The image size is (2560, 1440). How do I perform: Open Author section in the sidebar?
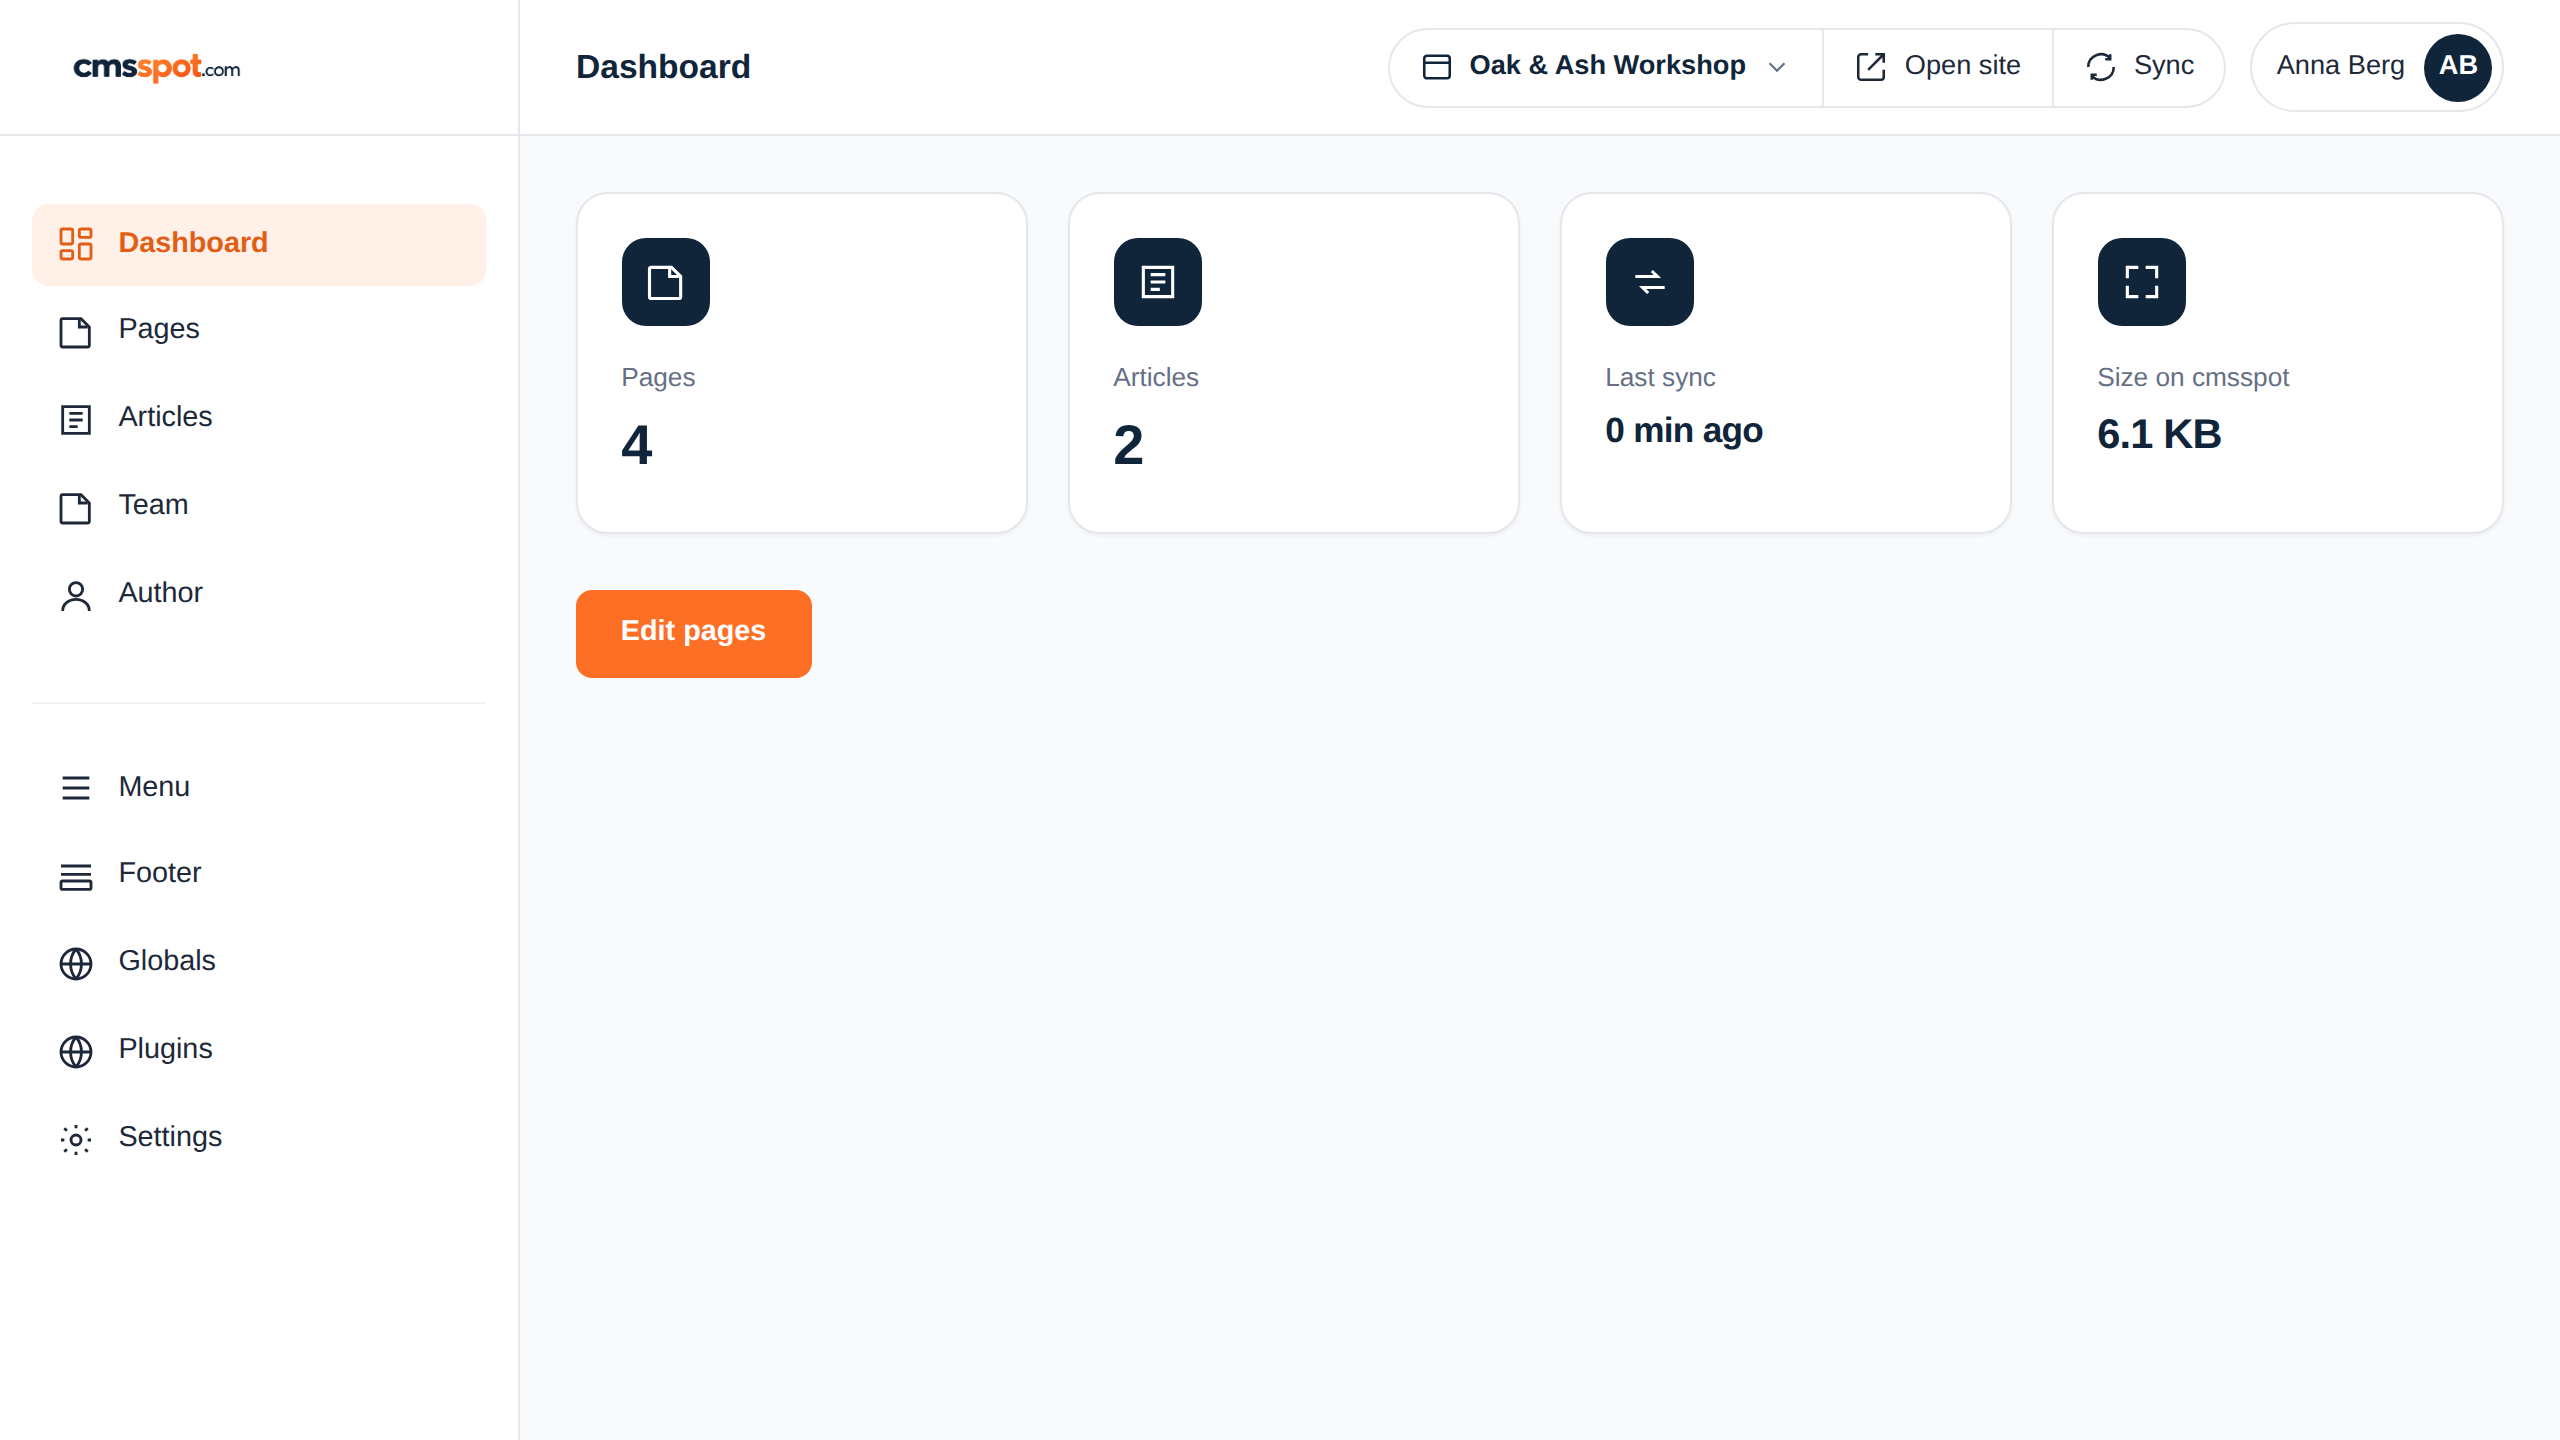259,594
